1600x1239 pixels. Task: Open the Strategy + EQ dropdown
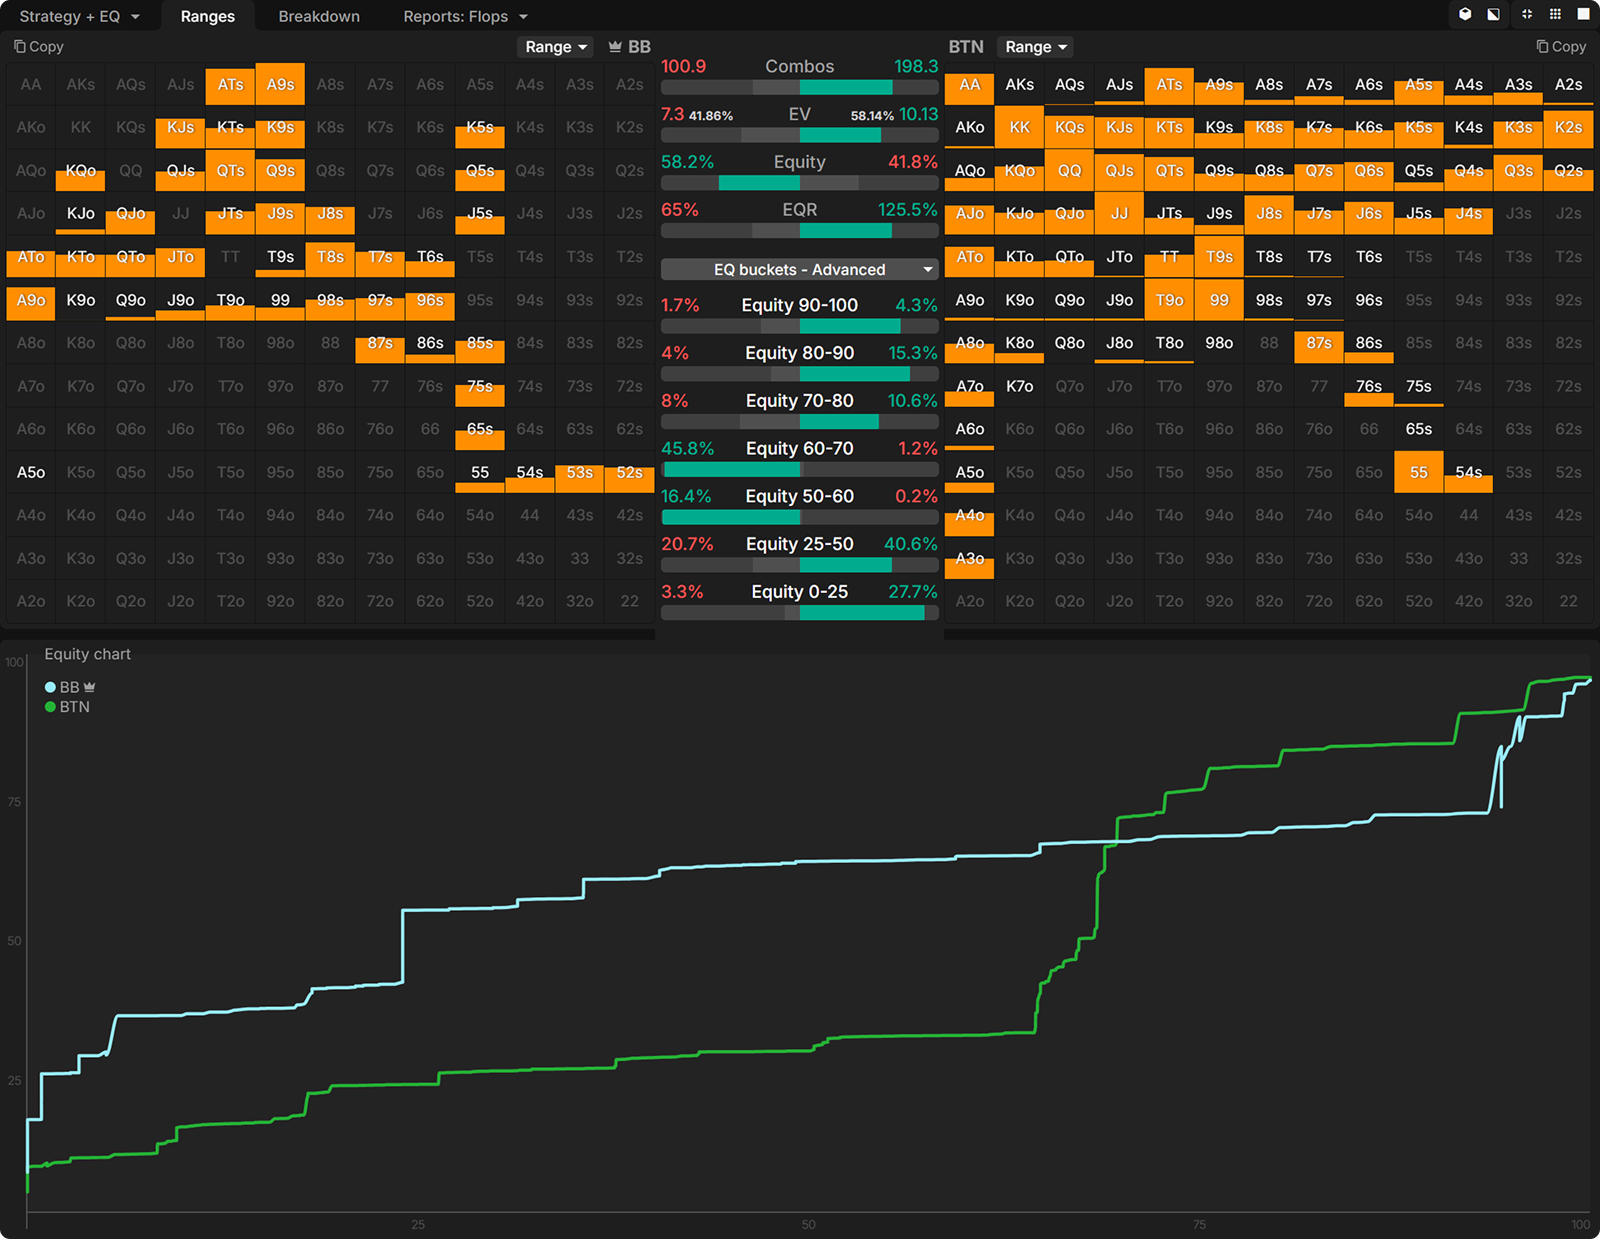79,17
